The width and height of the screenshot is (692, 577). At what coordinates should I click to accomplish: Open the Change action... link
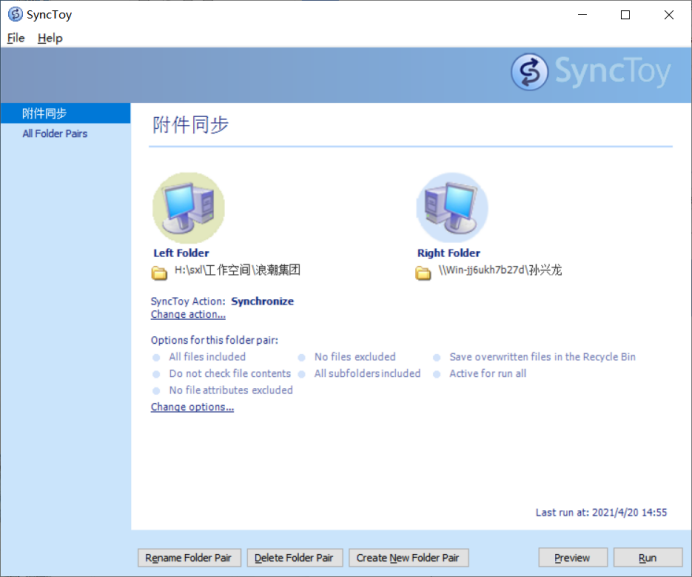pyautogui.click(x=188, y=314)
